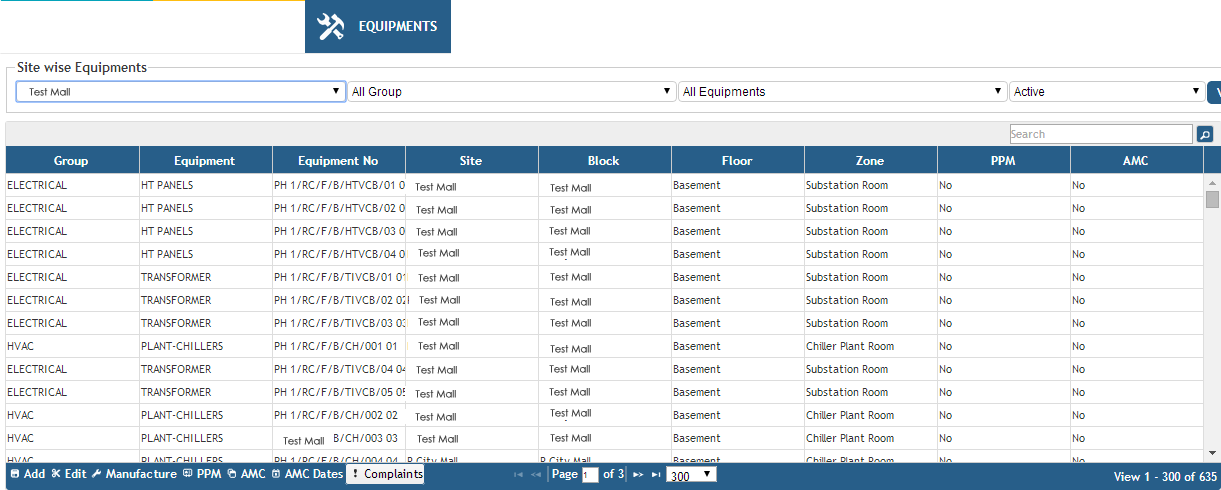
Task: Open Manufacture details from the bottom toolbar
Action: tap(134, 474)
